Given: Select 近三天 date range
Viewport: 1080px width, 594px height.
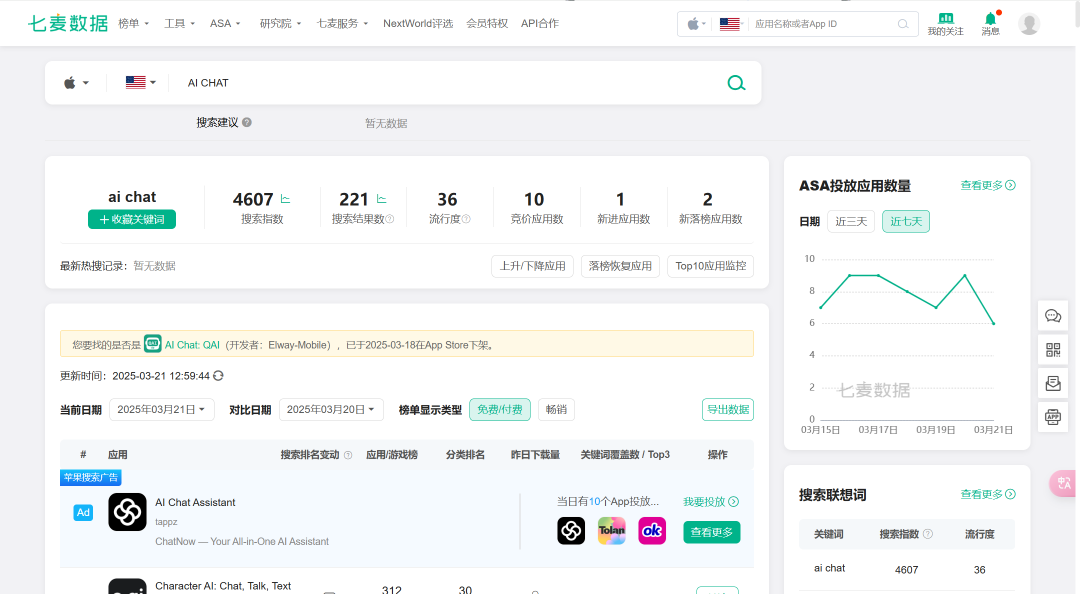Looking at the screenshot, I should pyautogui.click(x=851, y=221).
